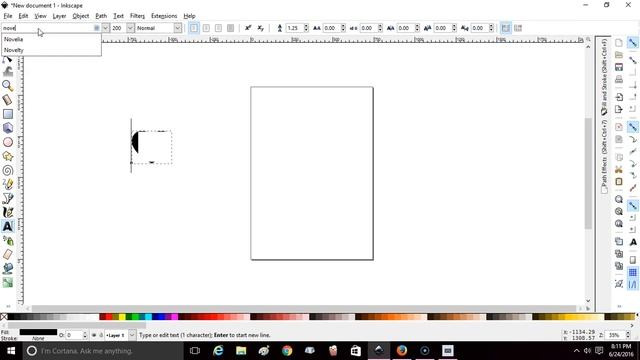This screenshot has height=360, width=640.
Task: Toggle Layer 1 lock icon
Action: click(101, 335)
